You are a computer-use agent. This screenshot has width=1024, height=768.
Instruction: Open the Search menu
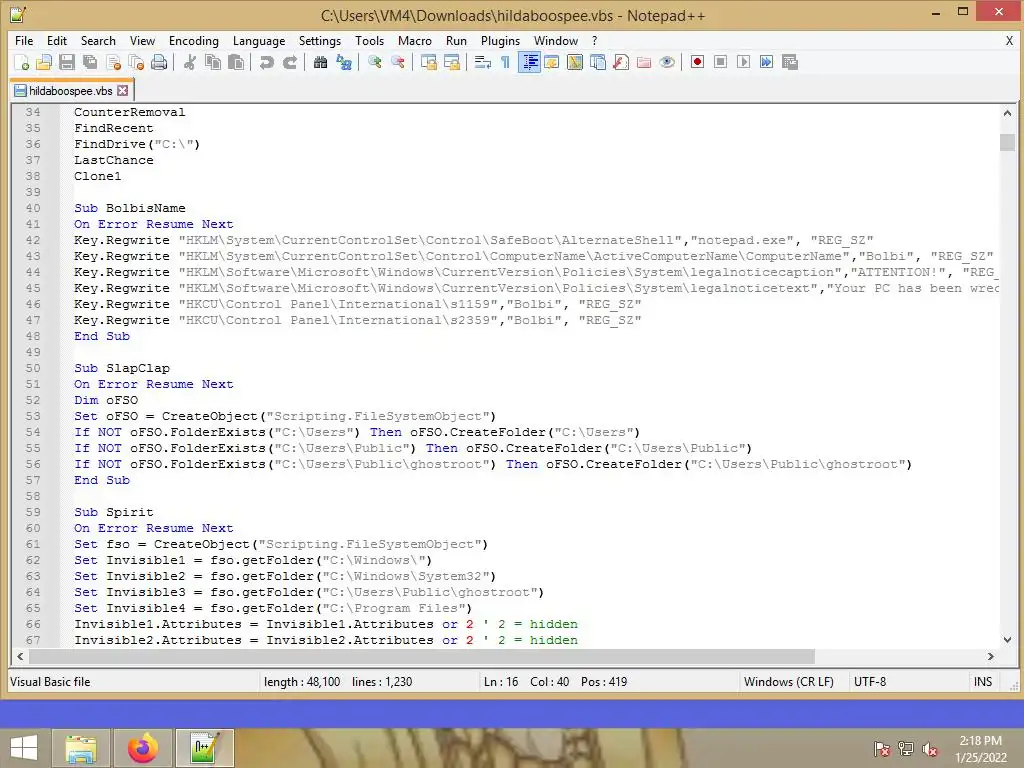98,40
